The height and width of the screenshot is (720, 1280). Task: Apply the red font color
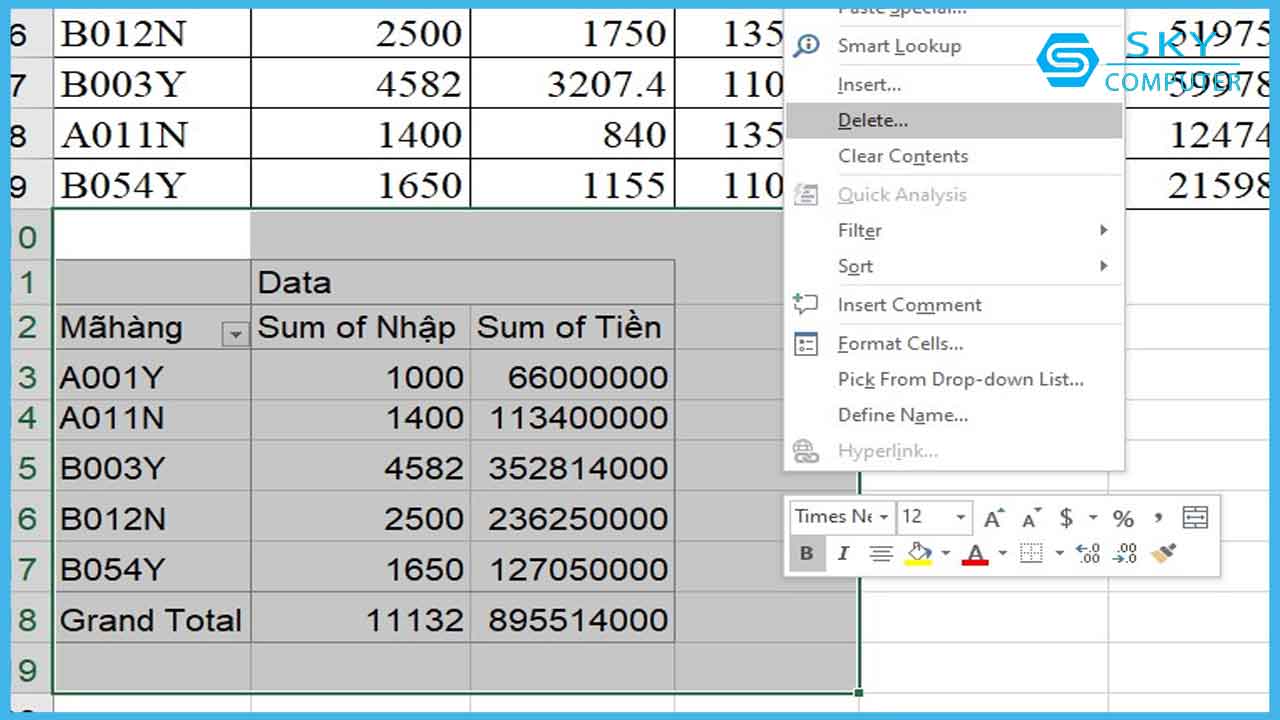(976, 553)
